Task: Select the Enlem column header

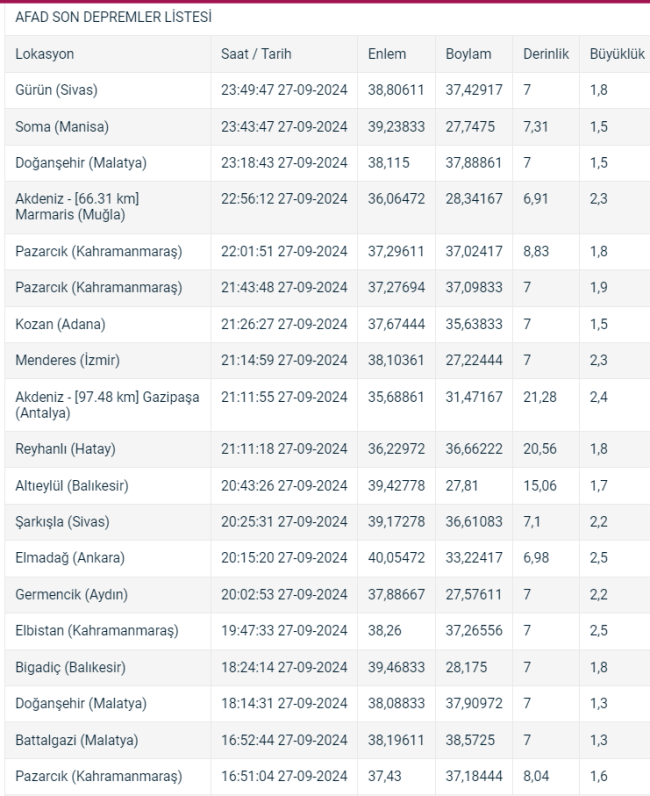Action: click(x=387, y=54)
